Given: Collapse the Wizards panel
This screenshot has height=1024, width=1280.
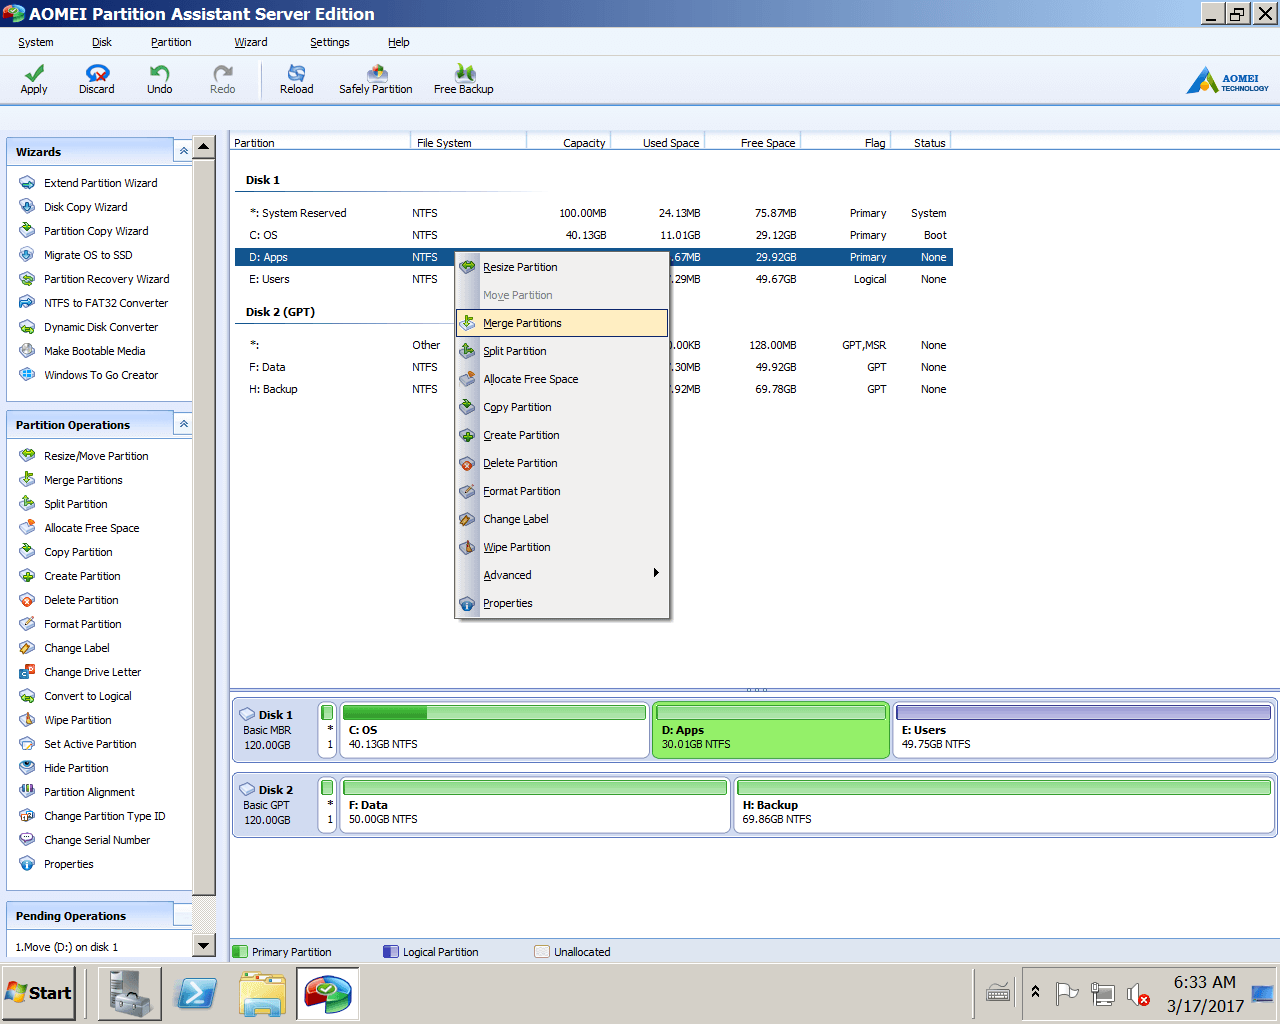Looking at the screenshot, I should 183,151.
